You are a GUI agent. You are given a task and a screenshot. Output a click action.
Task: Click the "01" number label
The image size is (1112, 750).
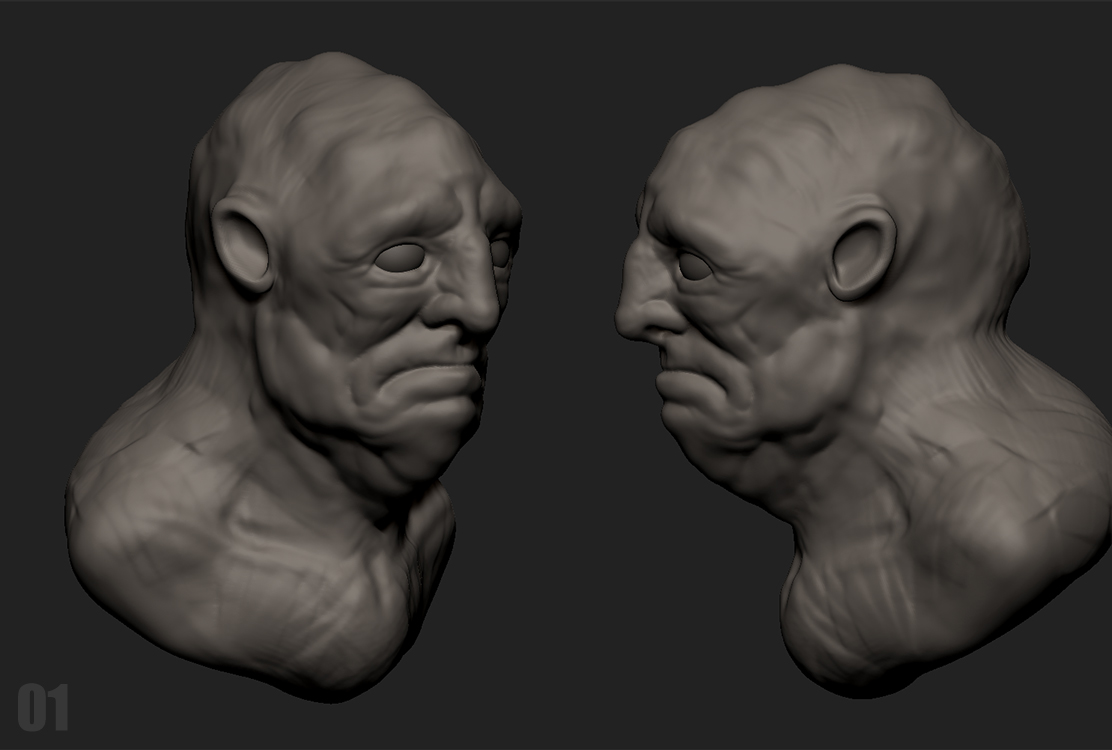point(43,708)
